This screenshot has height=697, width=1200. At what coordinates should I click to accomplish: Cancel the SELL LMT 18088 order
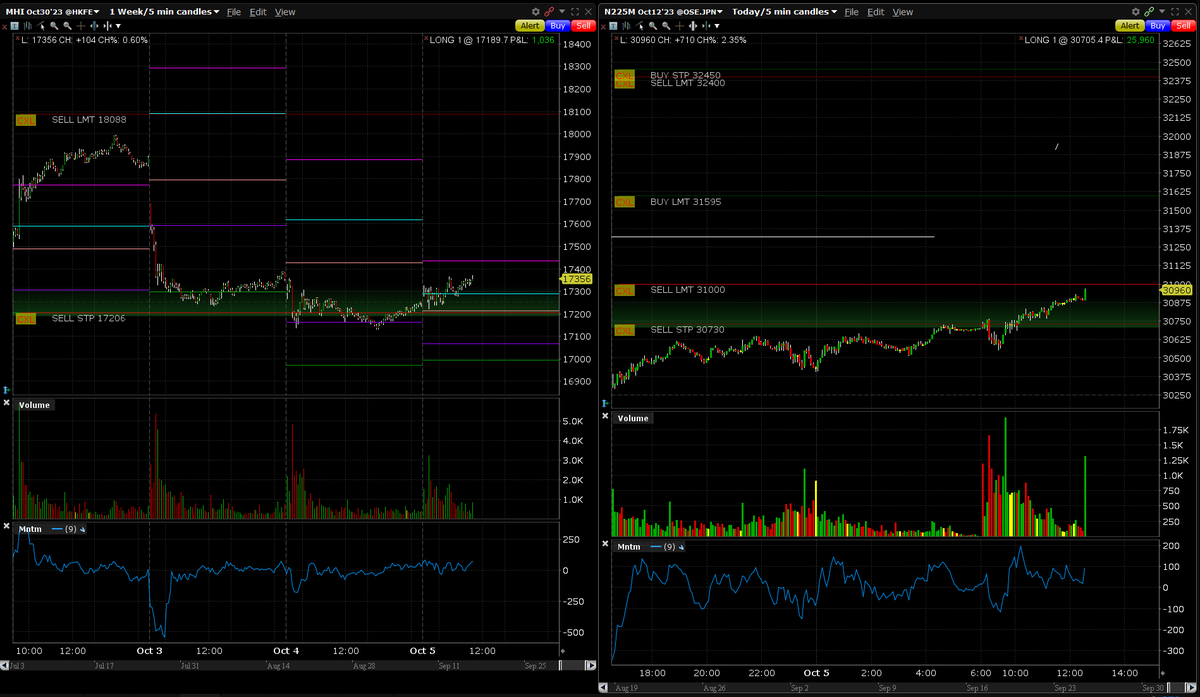click(x=25, y=119)
